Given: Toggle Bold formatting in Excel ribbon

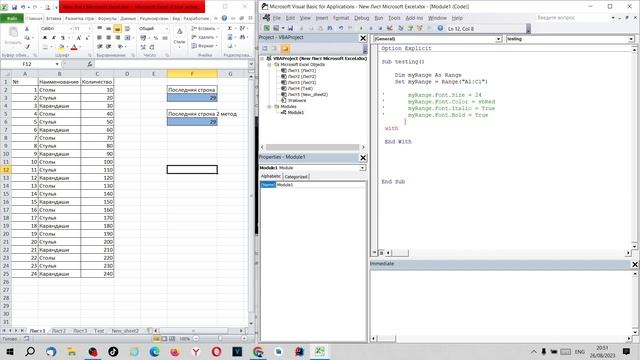Looking at the screenshot, I should (45, 38).
